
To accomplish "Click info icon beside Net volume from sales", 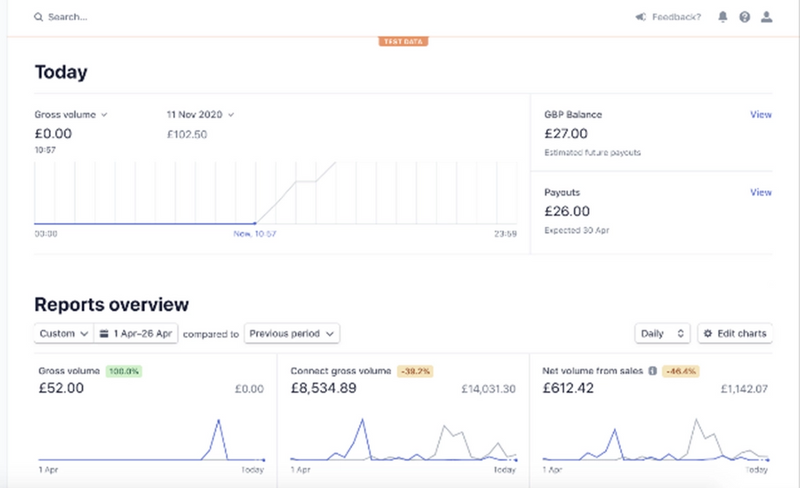I will click(653, 370).
